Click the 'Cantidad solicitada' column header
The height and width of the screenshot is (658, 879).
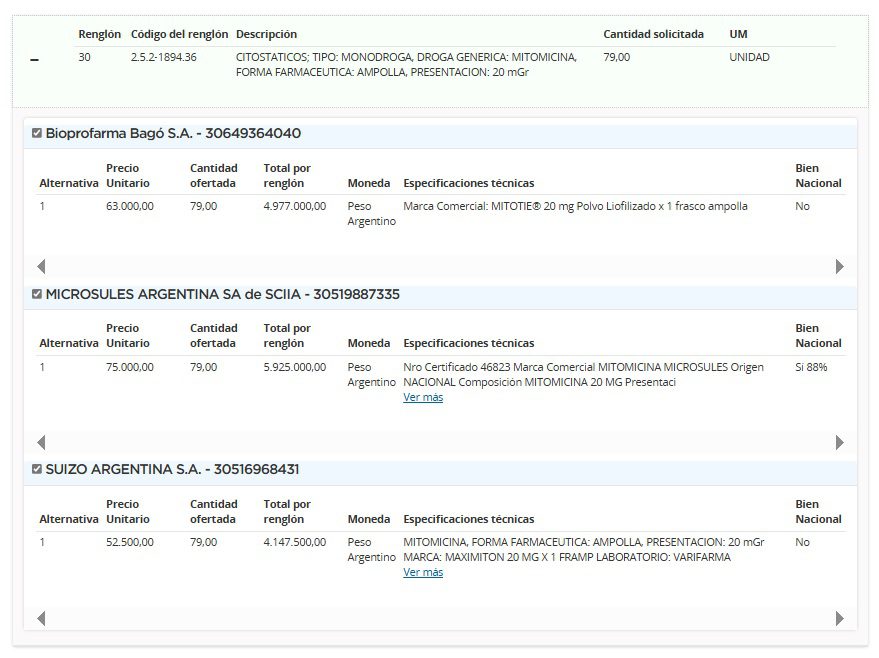[x=653, y=34]
